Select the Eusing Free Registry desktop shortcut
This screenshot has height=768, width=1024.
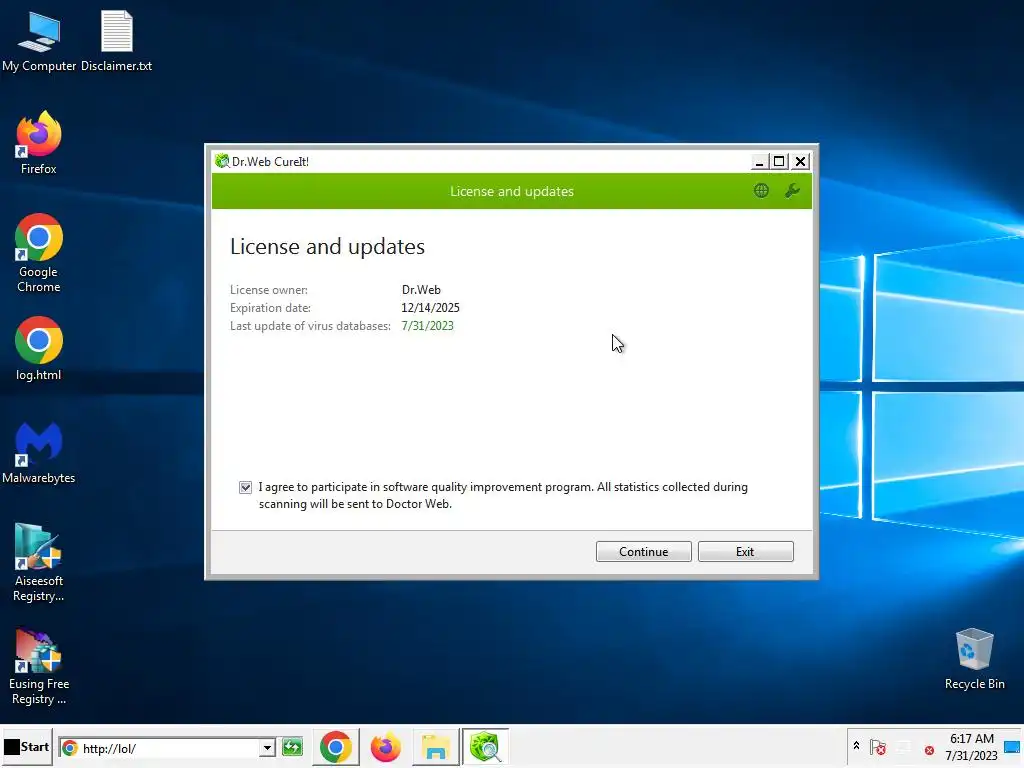(x=39, y=666)
